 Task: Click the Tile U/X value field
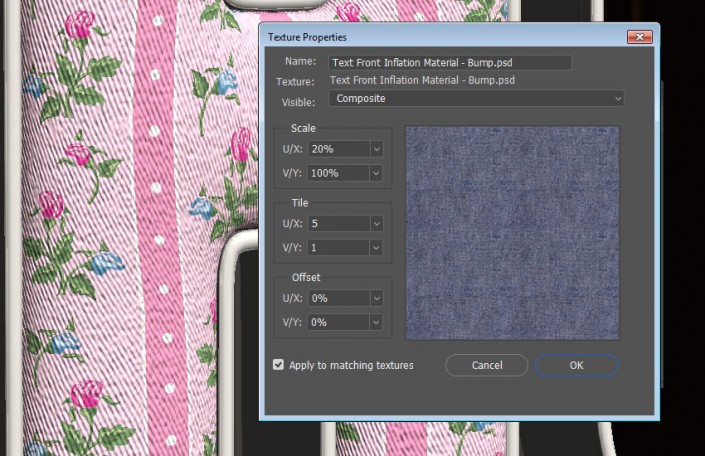point(338,223)
